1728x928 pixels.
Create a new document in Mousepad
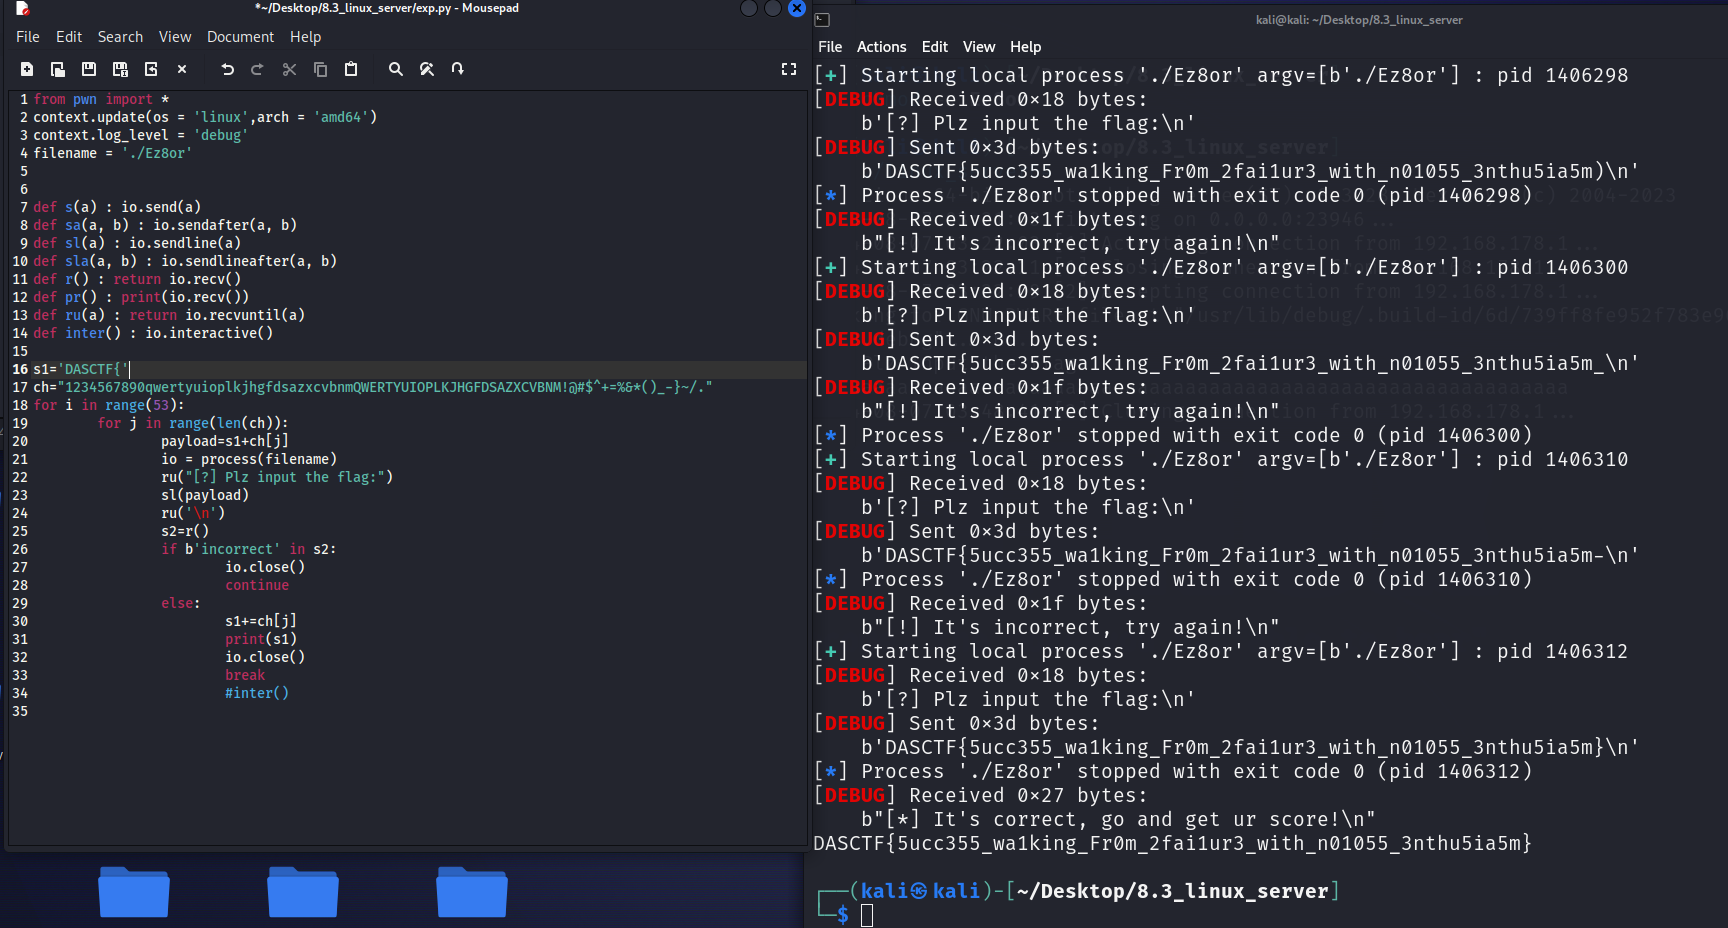point(27,69)
